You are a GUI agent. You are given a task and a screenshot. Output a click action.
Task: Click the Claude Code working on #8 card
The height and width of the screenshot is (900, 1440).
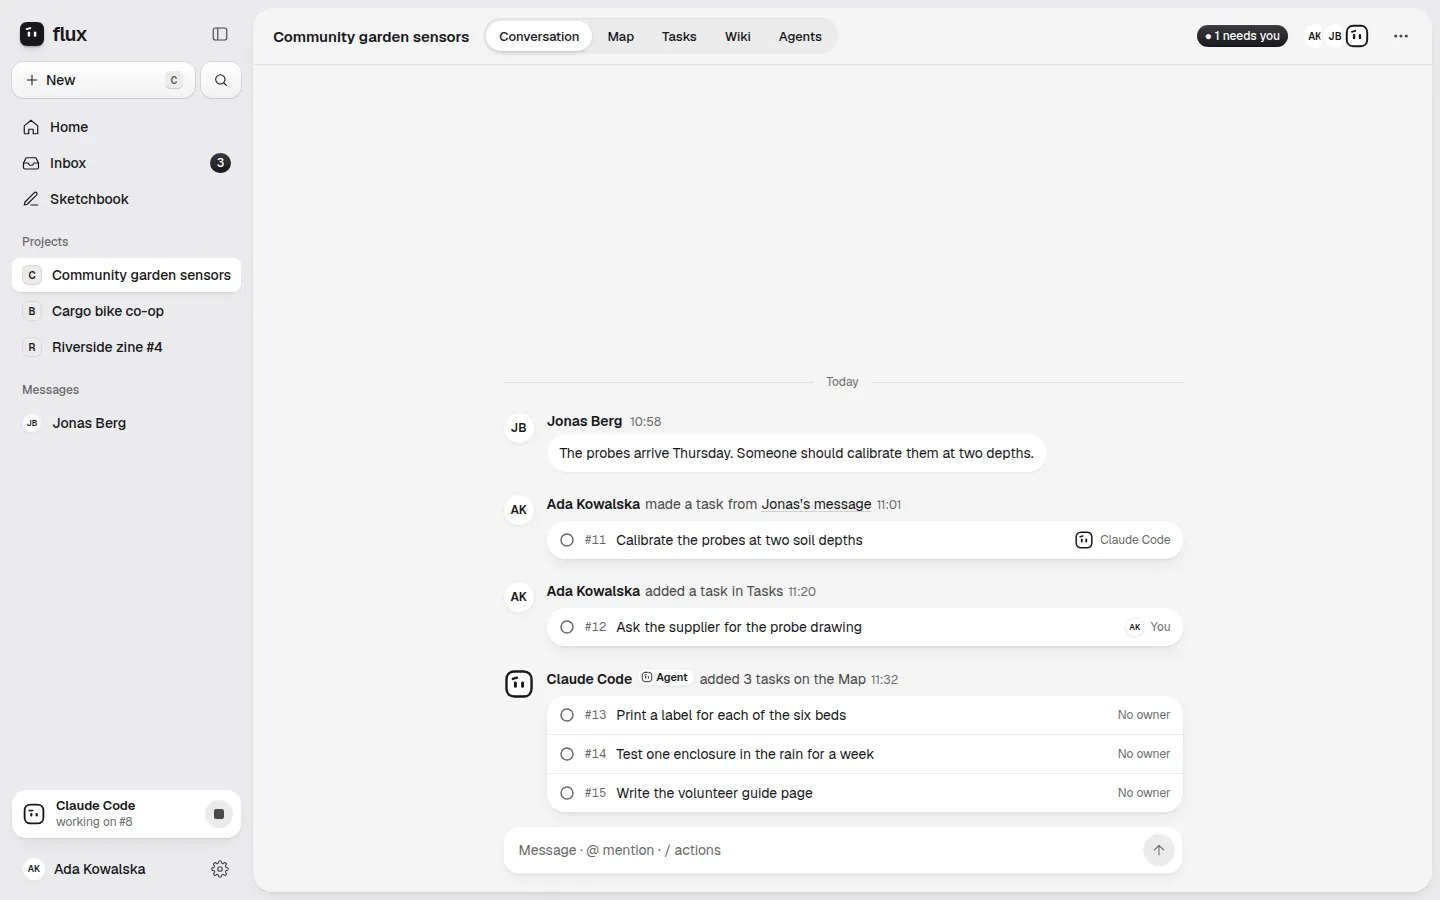point(126,814)
